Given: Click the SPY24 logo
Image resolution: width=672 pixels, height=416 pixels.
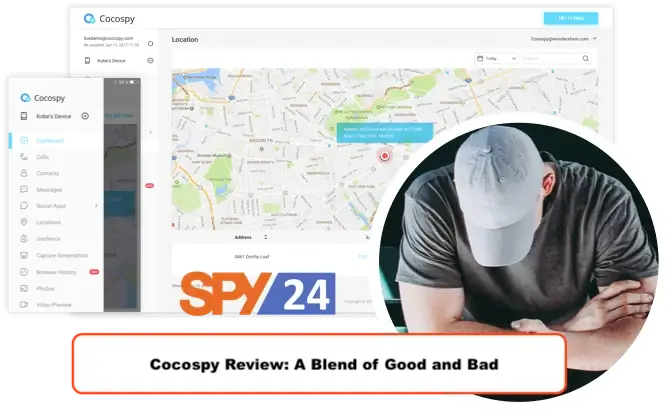Looking at the screenshot, I should (x=258, y=293).
